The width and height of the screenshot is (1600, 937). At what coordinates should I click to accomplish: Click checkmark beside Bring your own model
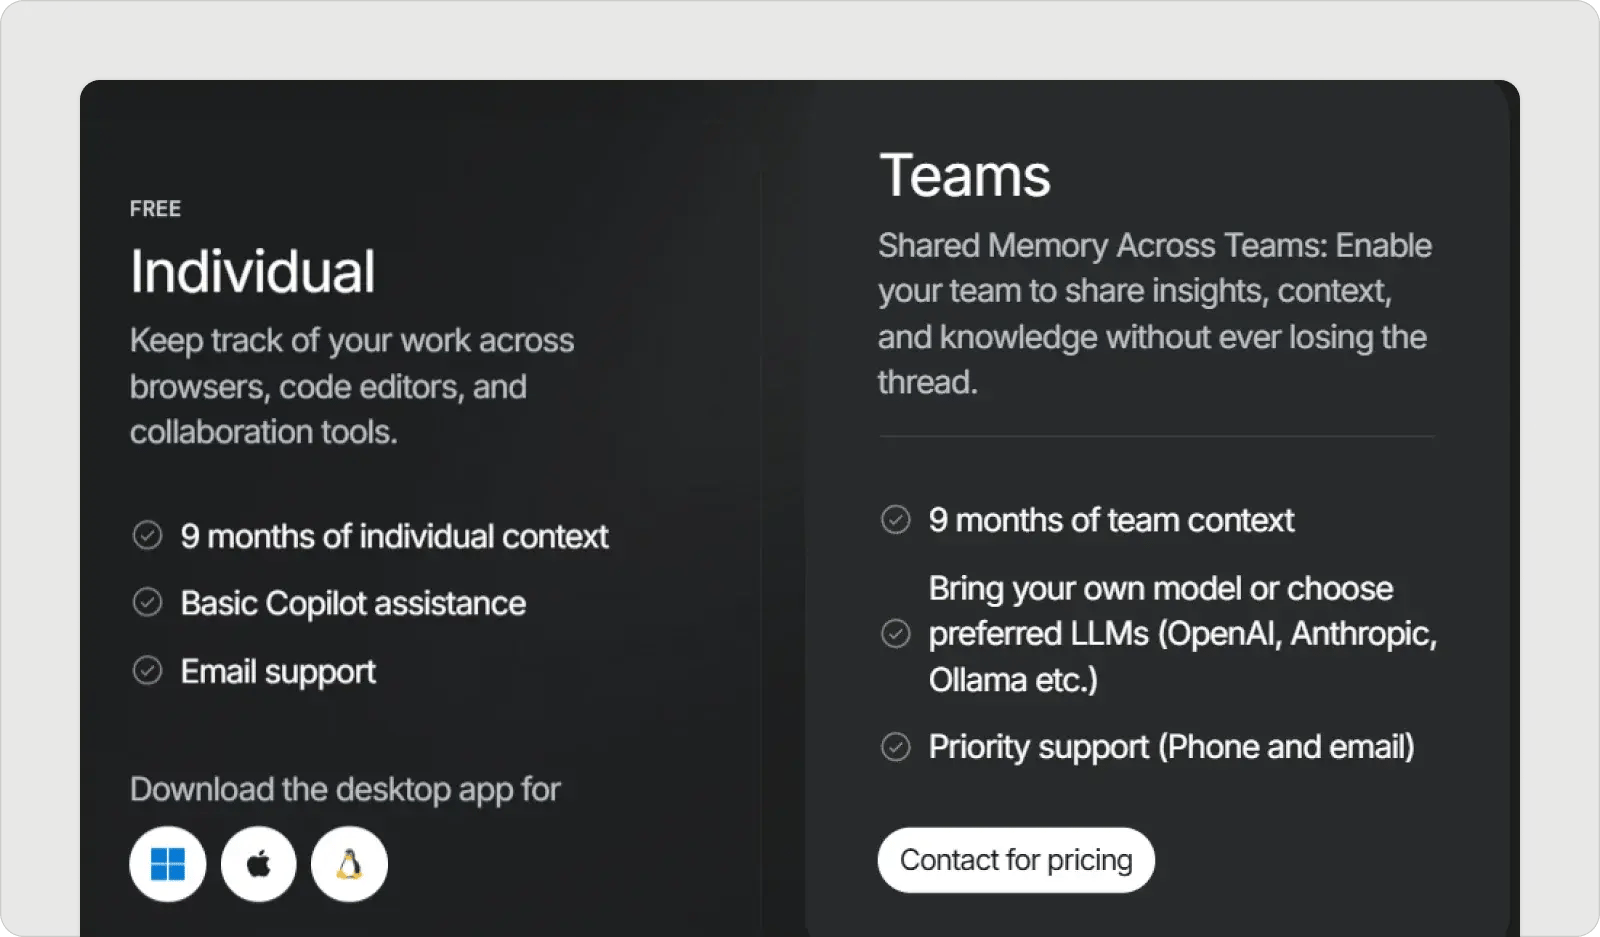(895, 634)
